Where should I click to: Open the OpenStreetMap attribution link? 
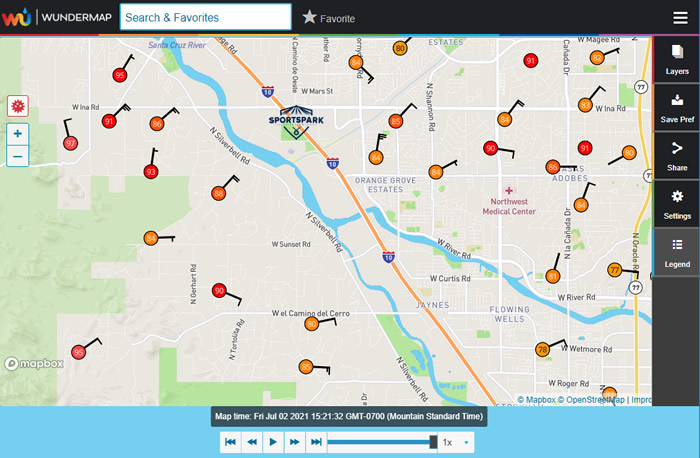[591, 400]
